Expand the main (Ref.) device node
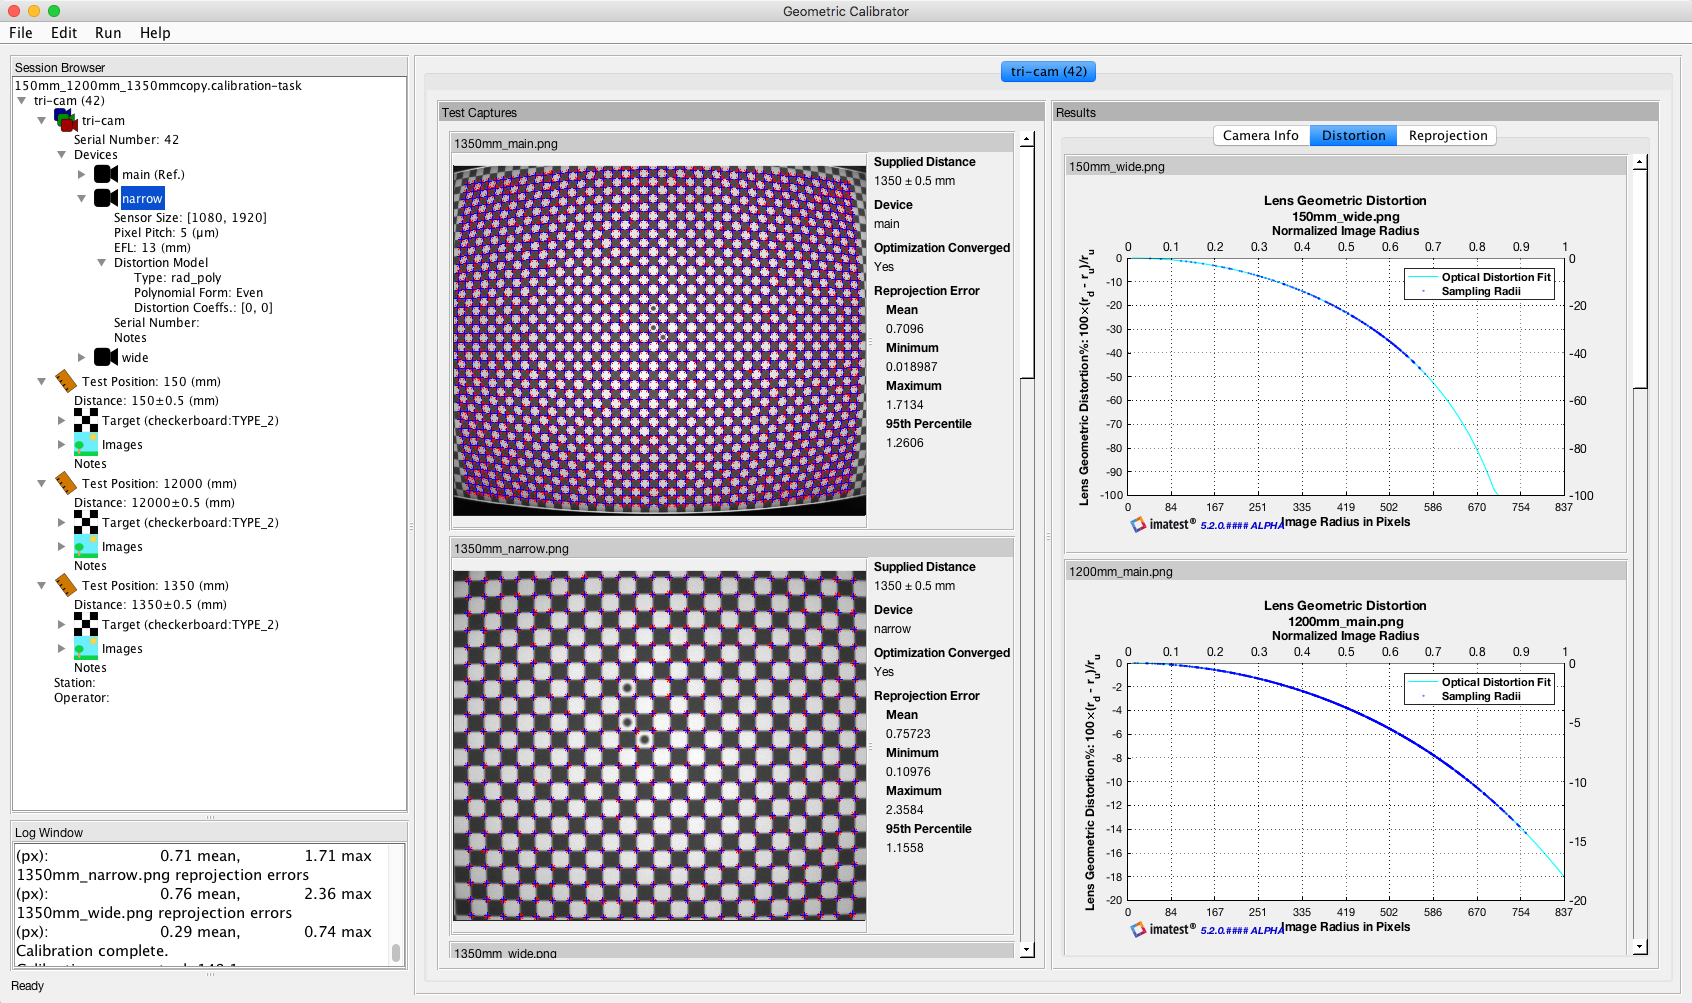Screen dimensions: 1692x1003 82,174
